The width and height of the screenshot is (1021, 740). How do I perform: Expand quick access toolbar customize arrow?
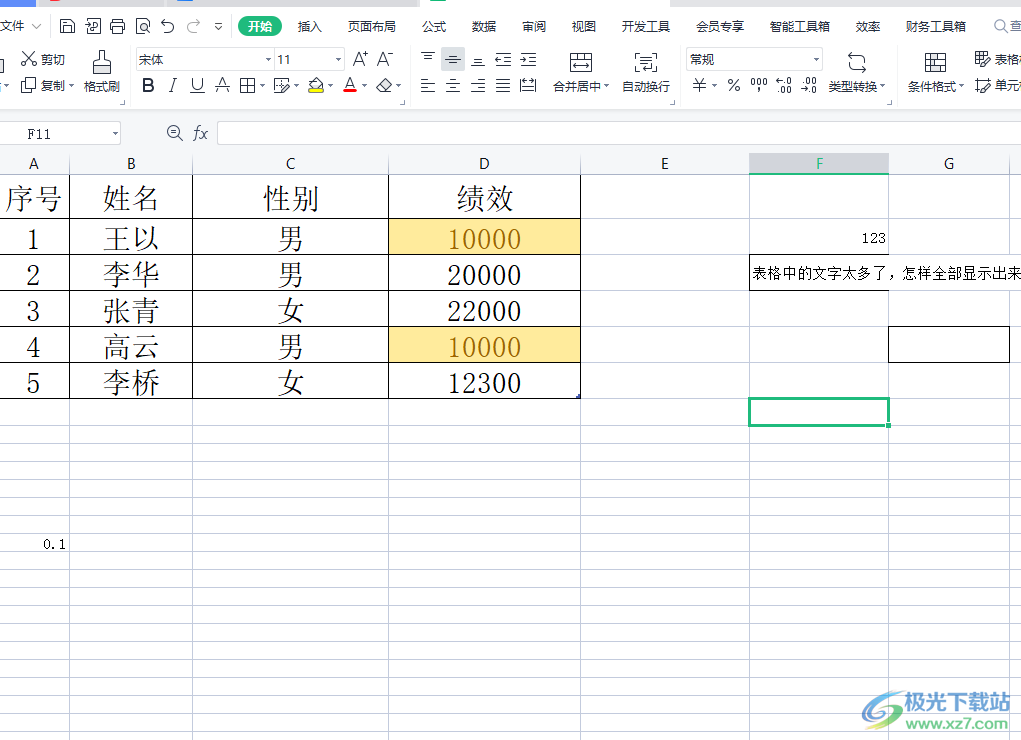coord(219,27)
